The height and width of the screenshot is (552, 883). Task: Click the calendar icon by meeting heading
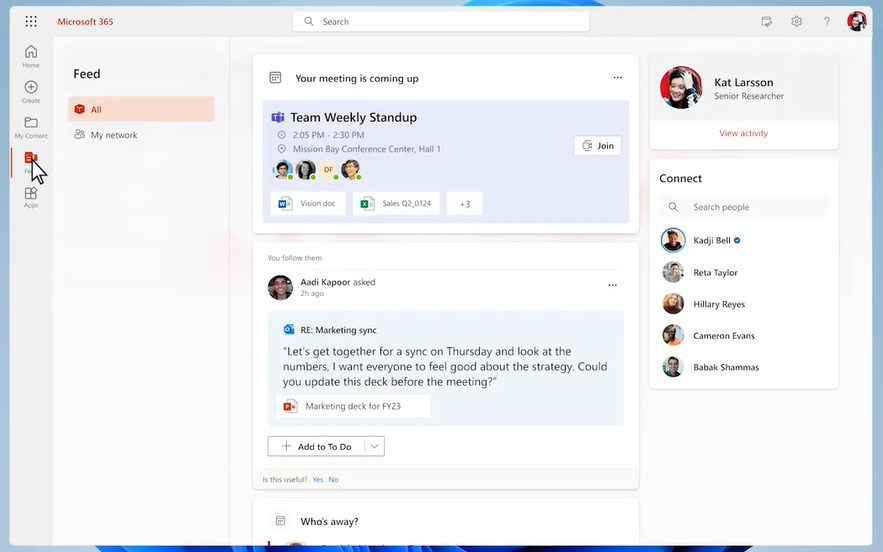tap(275, 78)
